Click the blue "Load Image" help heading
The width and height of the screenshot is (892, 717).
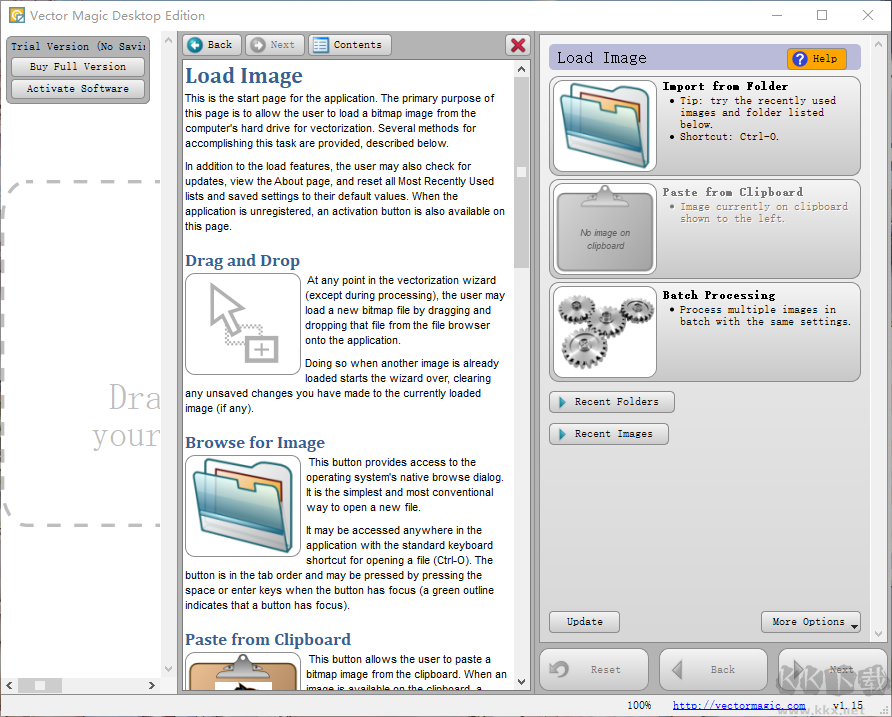[x=244, y=76]
